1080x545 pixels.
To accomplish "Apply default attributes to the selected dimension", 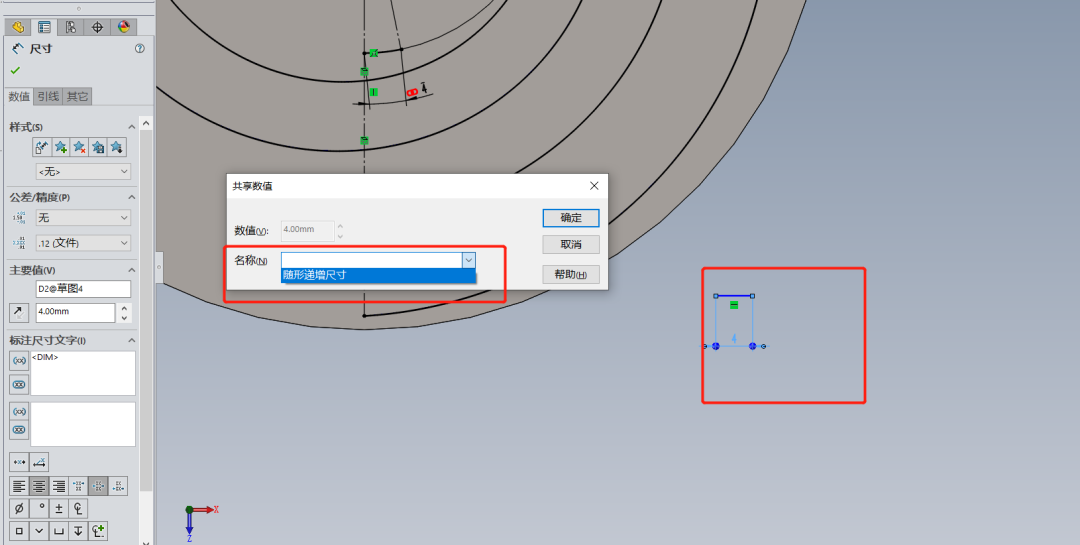I will click(42, 147).
